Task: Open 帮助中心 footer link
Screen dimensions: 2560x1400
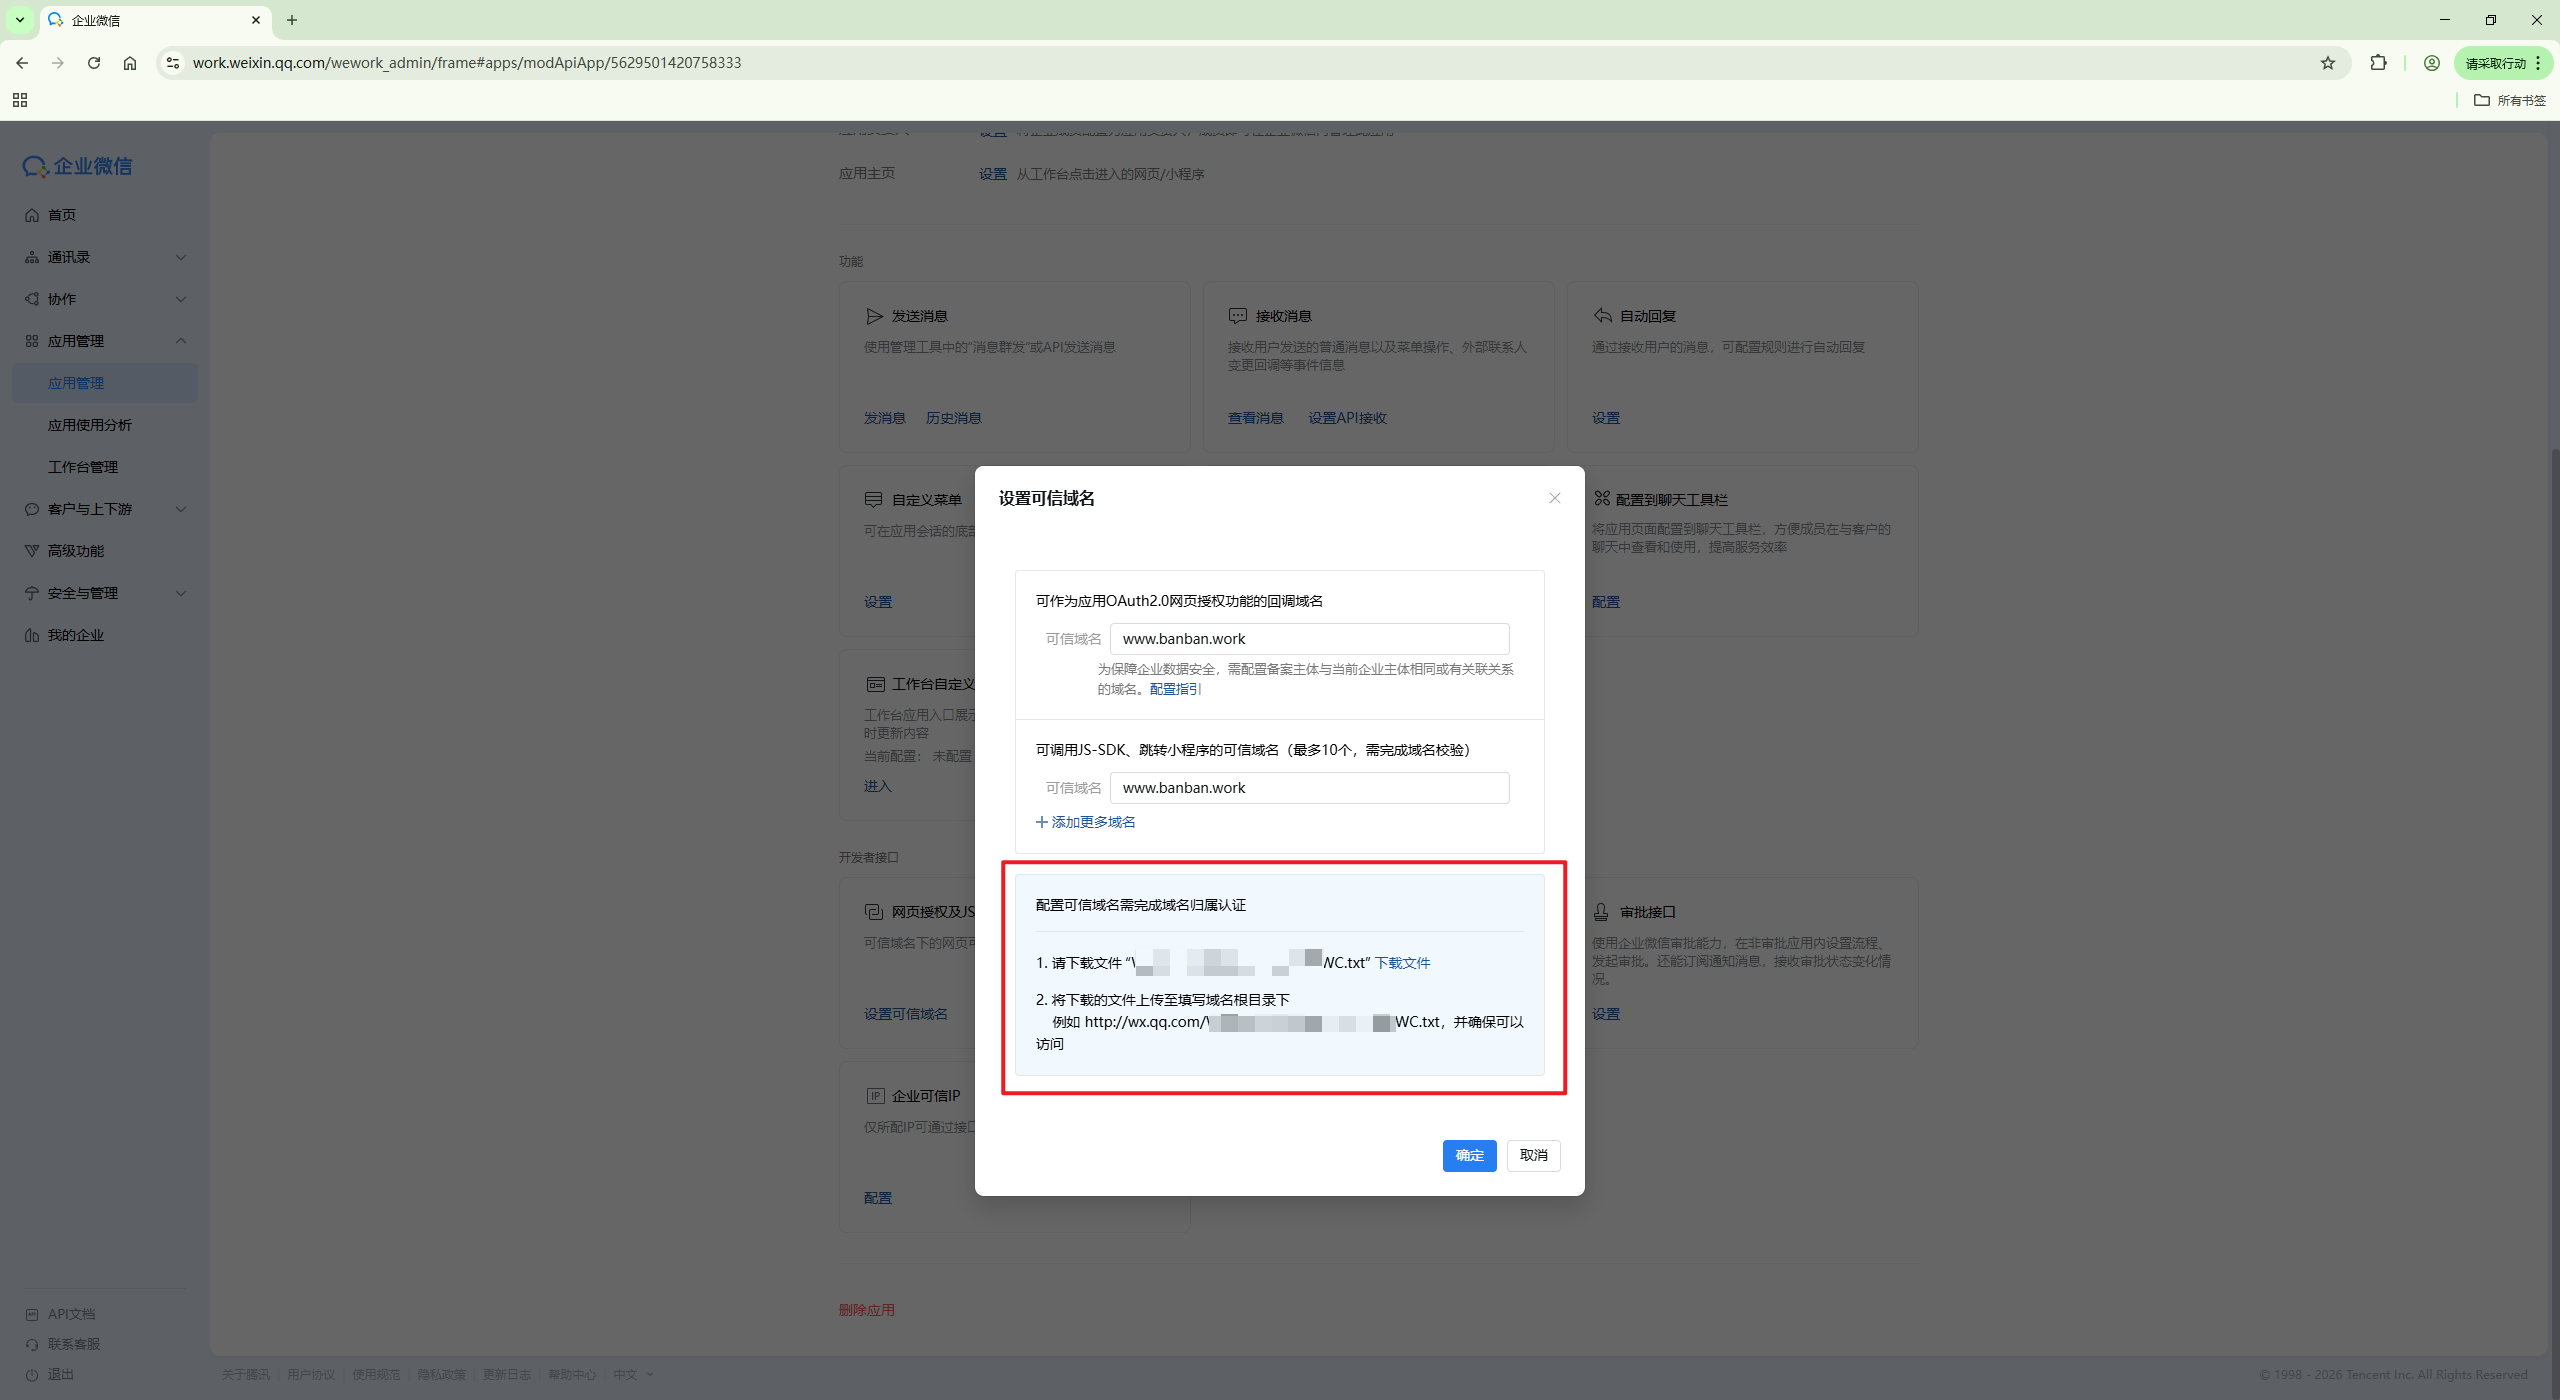Action: coord(572,1375)
